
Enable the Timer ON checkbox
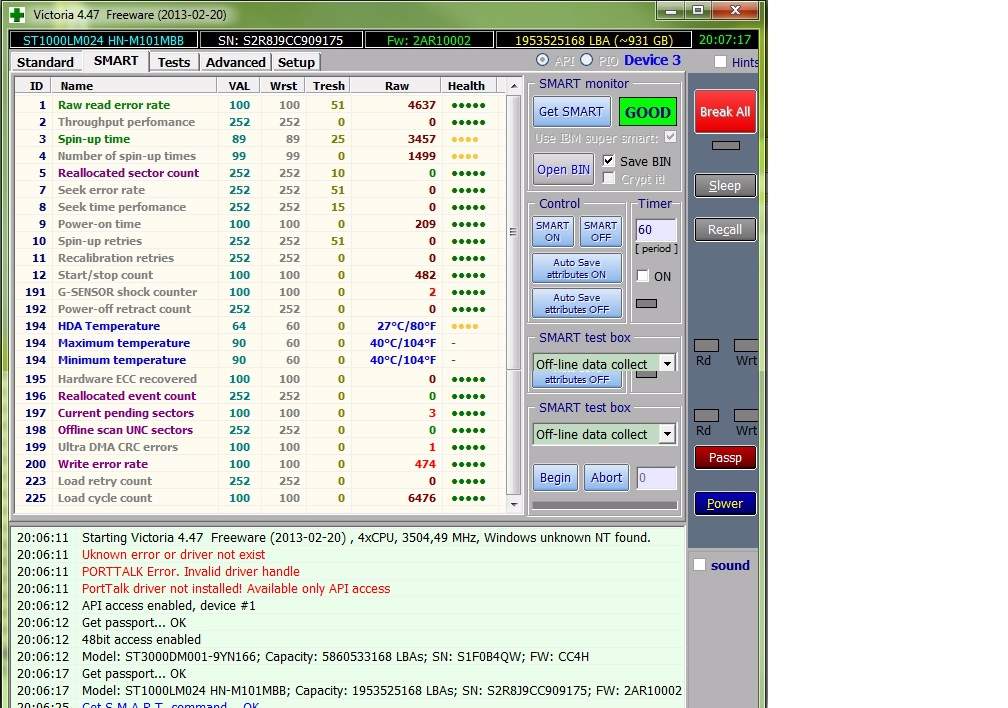[642, 276]
